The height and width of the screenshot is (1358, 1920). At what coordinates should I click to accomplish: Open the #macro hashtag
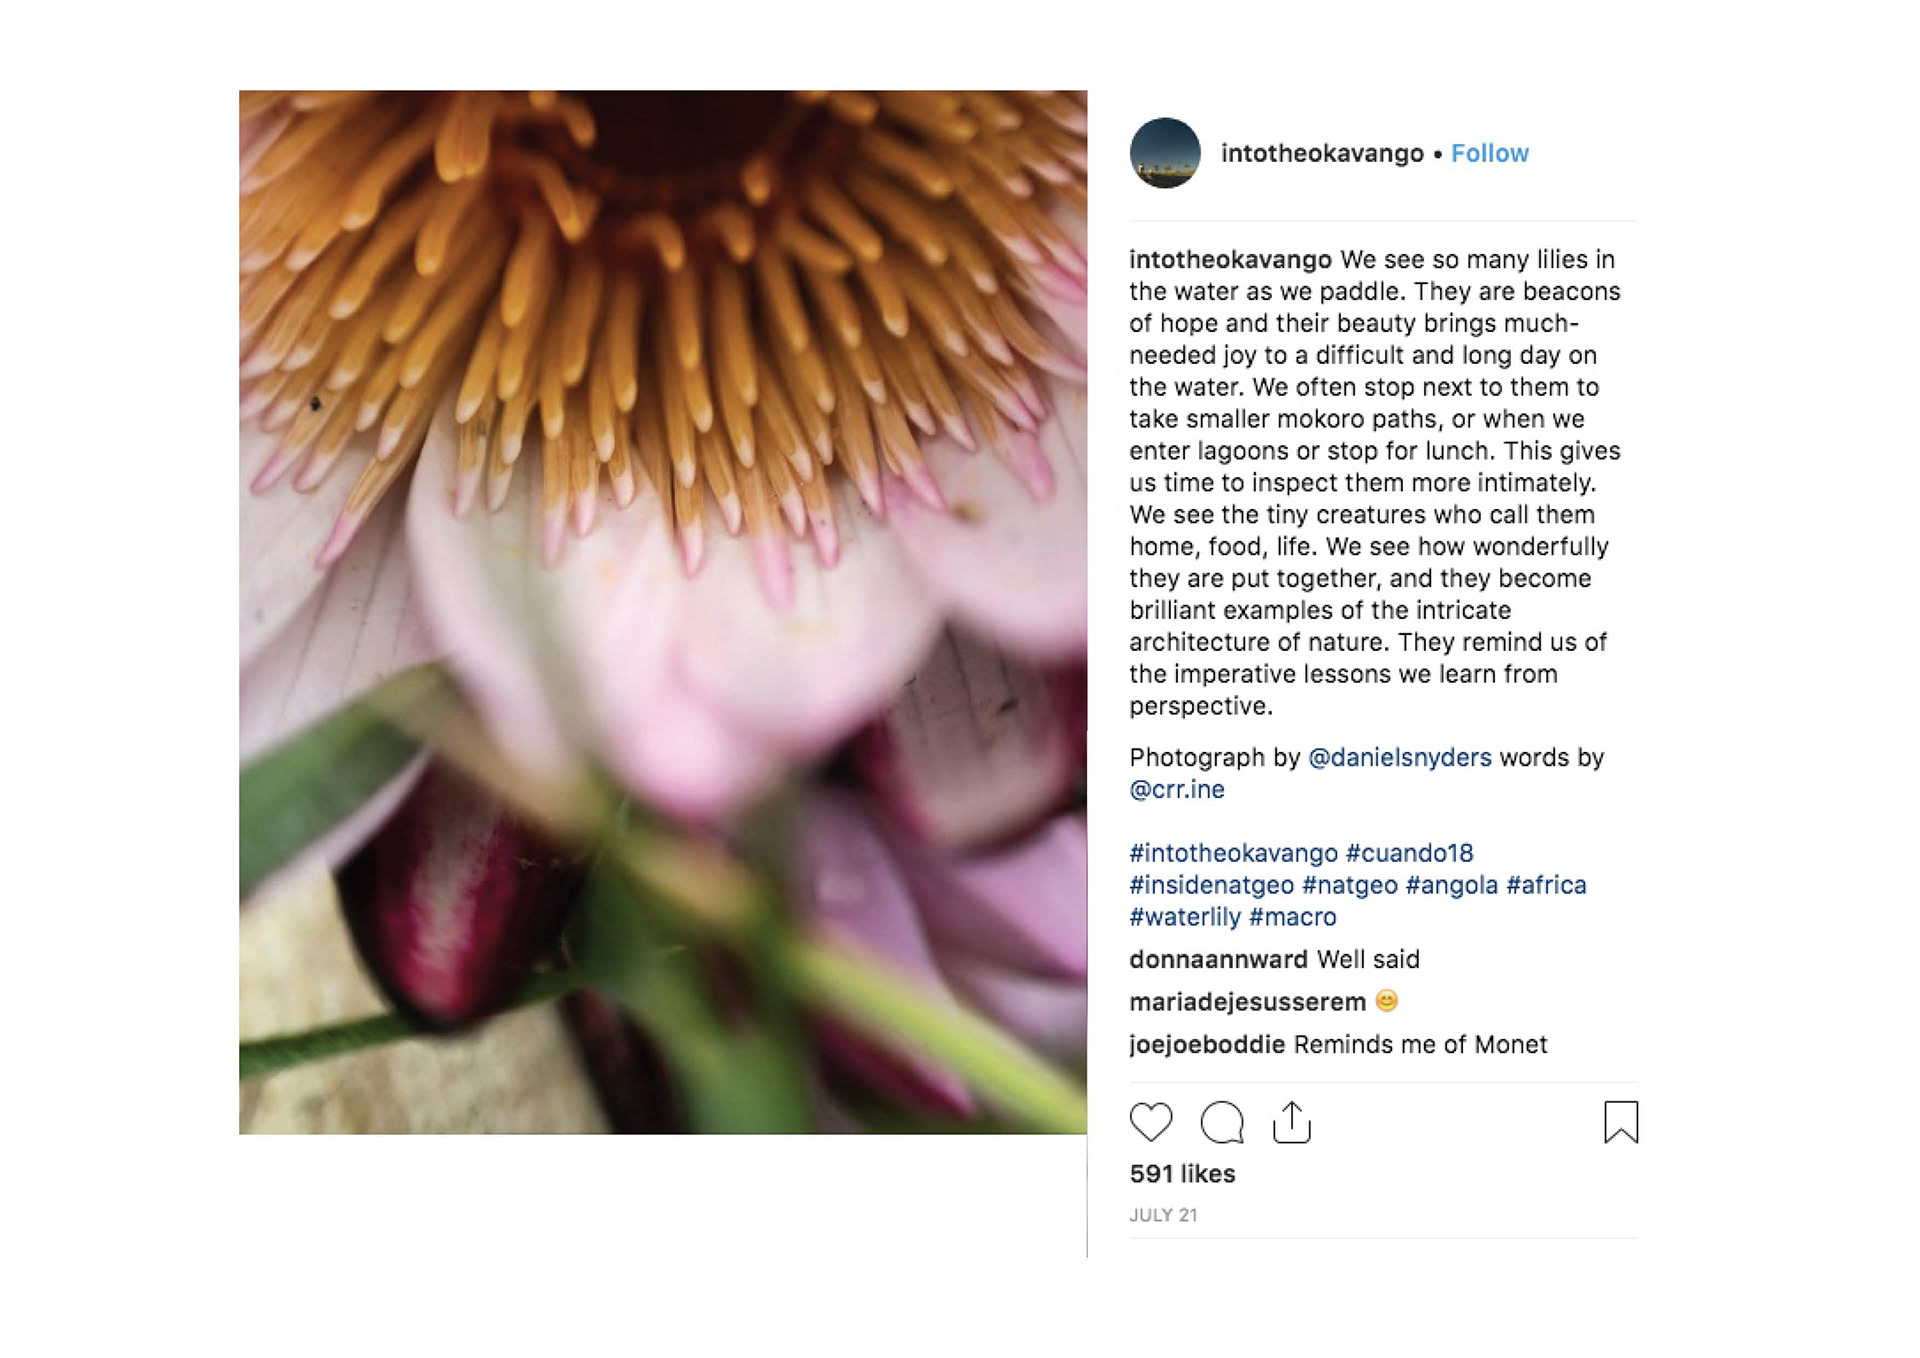coord(1292,917)
